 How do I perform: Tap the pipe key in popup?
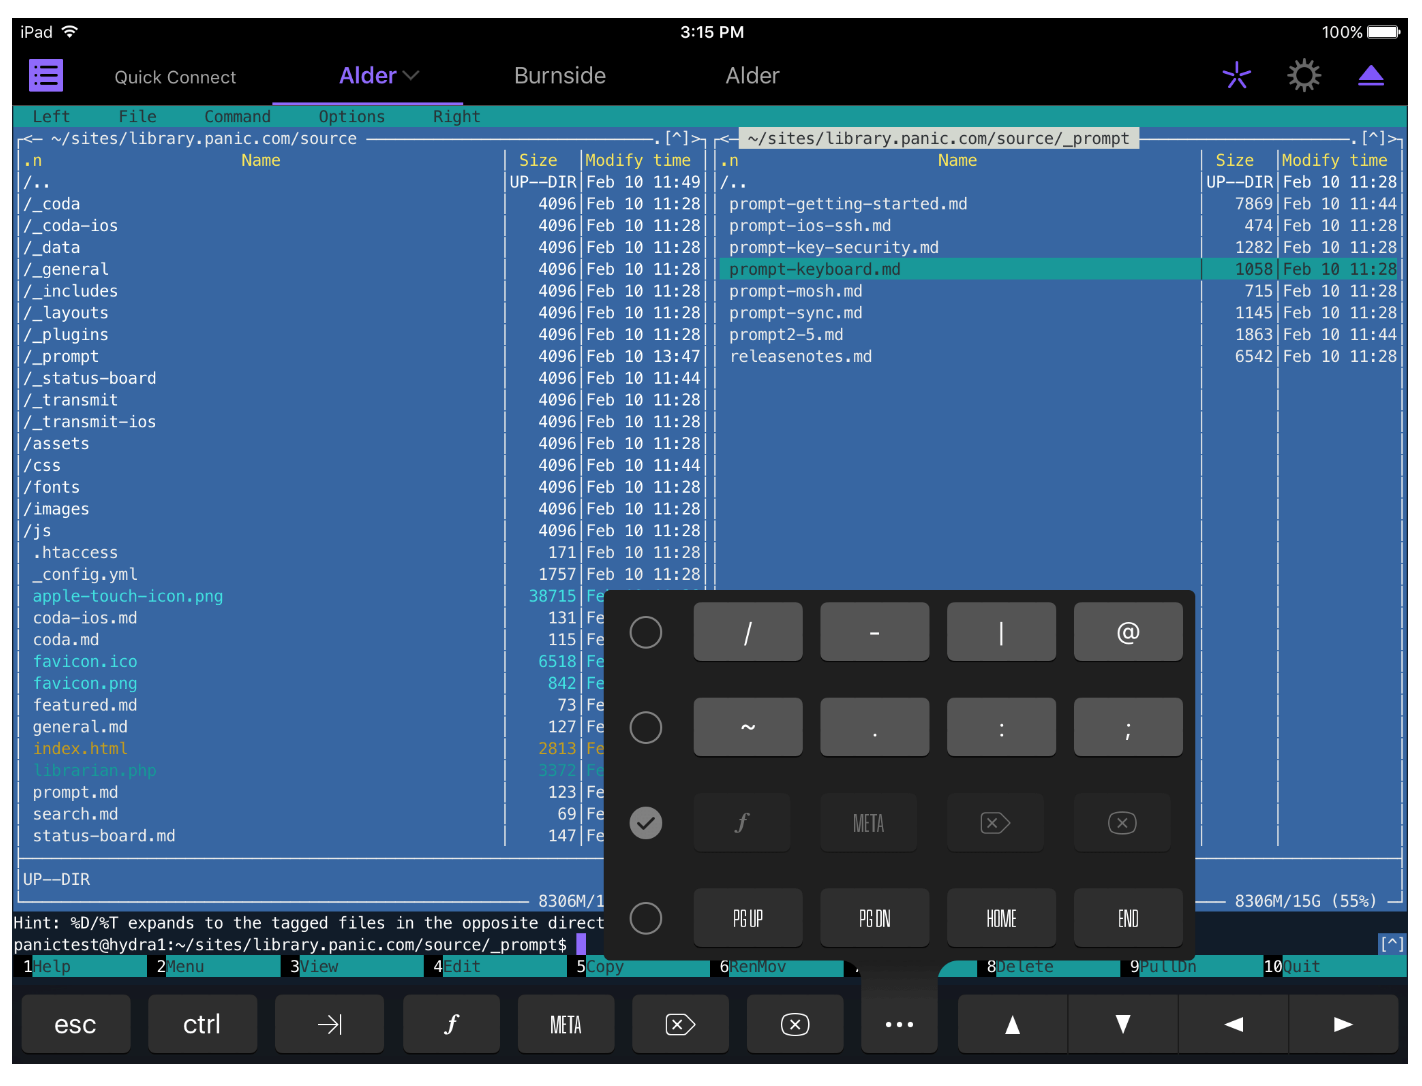[1001, 632]
